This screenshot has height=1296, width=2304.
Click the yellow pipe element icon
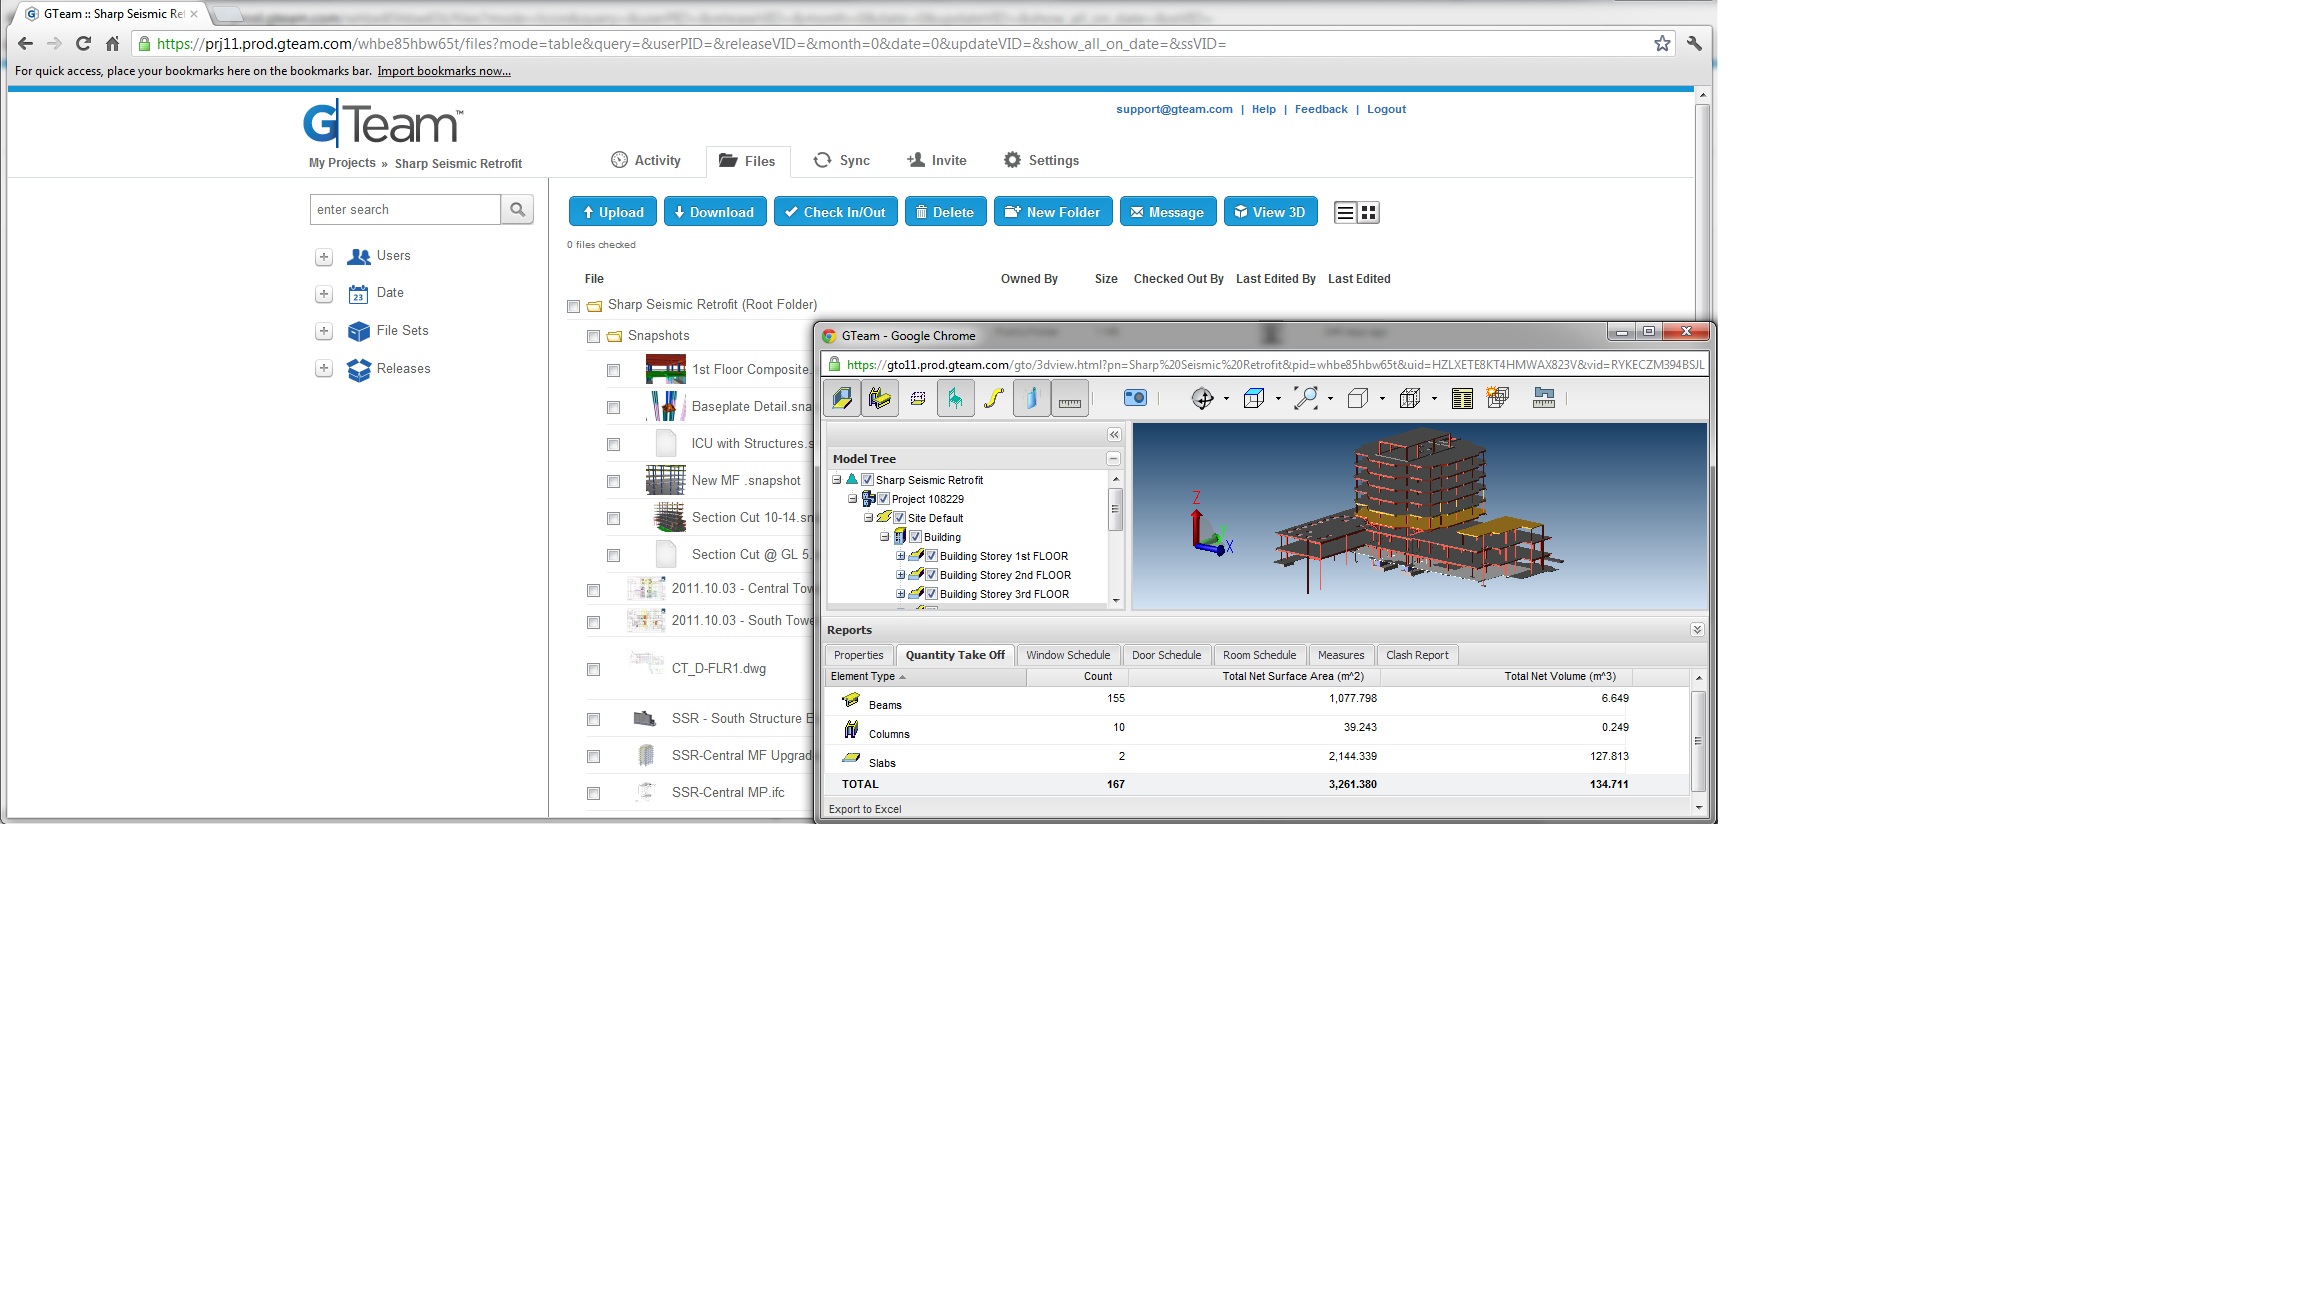click(x=993, y=399)
